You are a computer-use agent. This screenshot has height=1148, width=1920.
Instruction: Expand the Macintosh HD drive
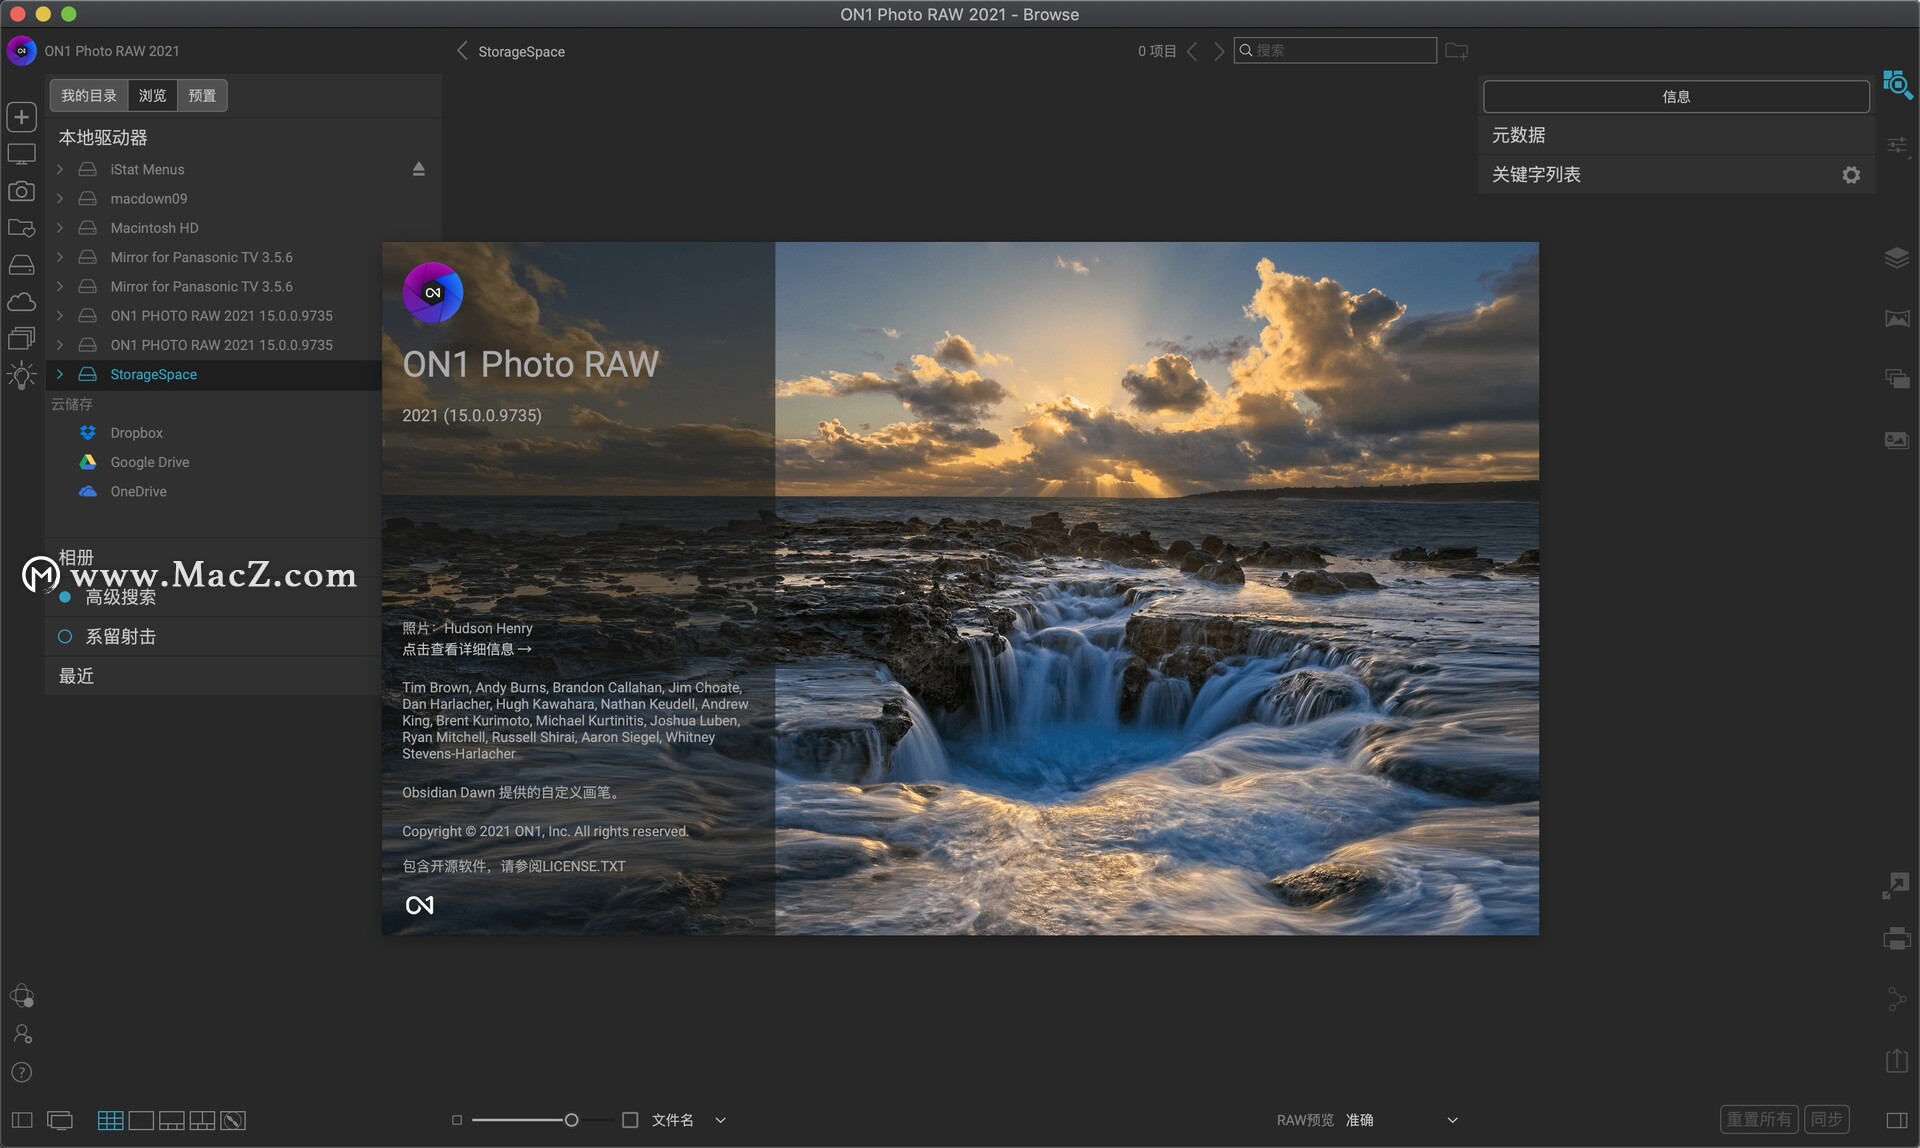click(x=61, y=227)
